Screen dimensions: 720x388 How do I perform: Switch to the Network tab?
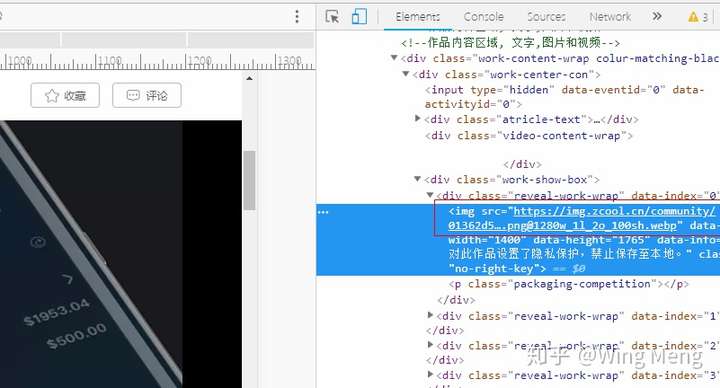pyautogui.click(x=610, y=17)
